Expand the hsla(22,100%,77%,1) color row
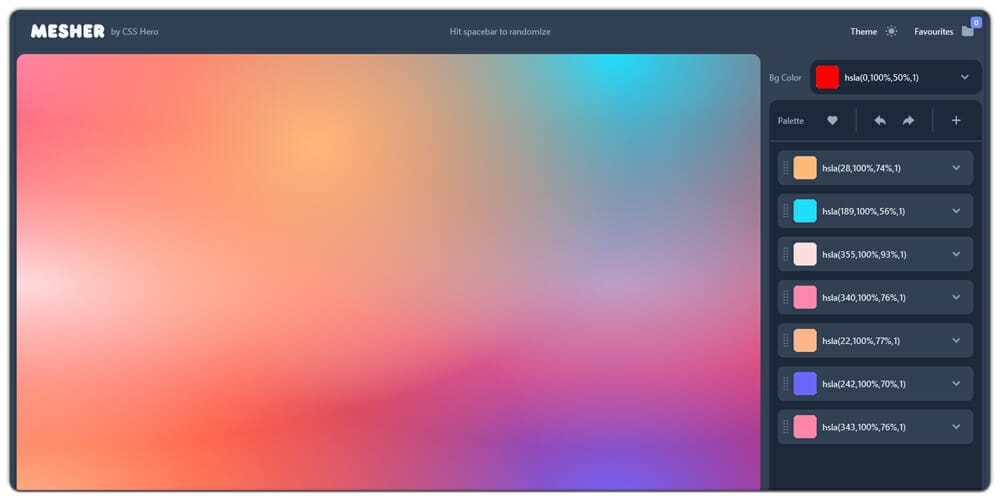1000x500 pixels. (x=956, y=340)
